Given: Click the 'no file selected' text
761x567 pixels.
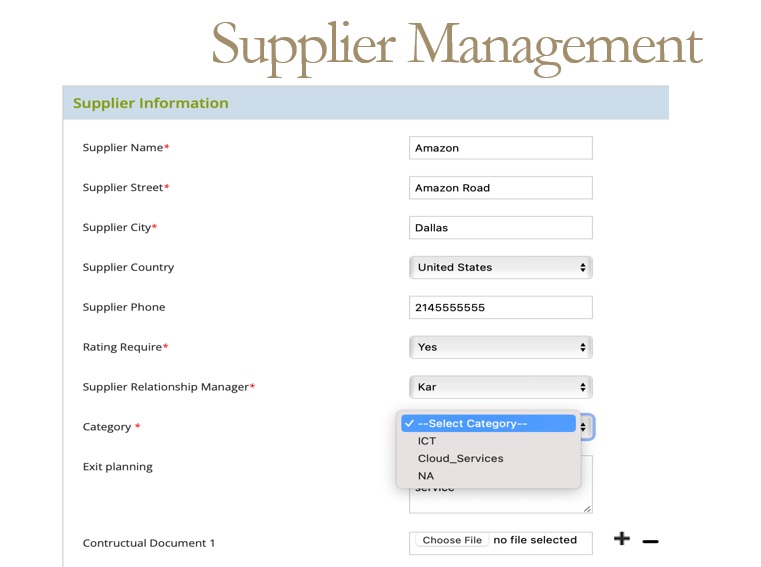Looking at the screenshot, I should click(535, 540).
